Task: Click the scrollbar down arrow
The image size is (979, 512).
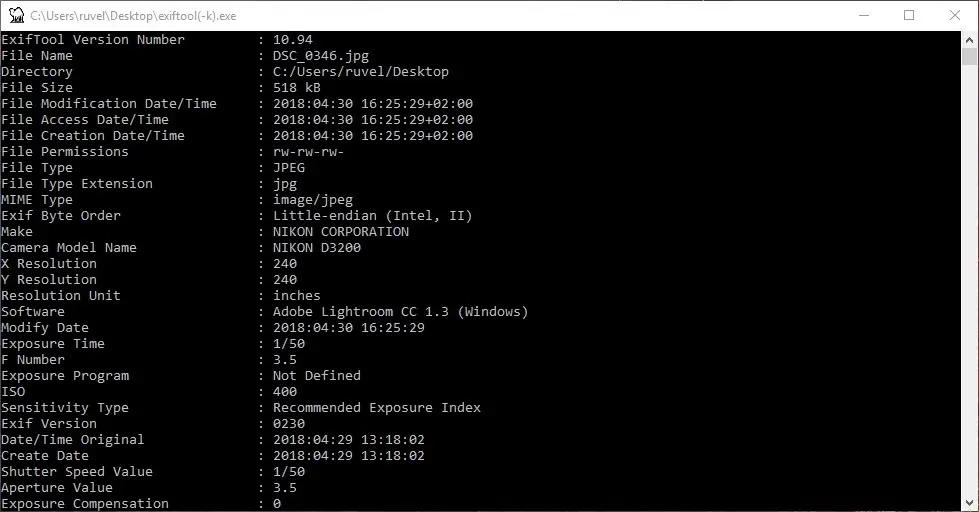Action: (x=970, y=503)
